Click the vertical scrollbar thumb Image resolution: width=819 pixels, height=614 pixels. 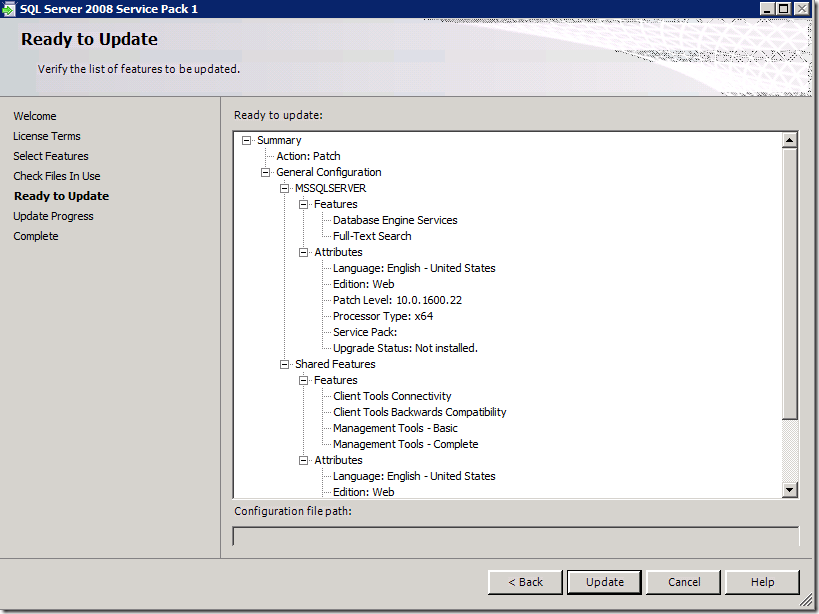pyautogui.click(x=789, y=284)
